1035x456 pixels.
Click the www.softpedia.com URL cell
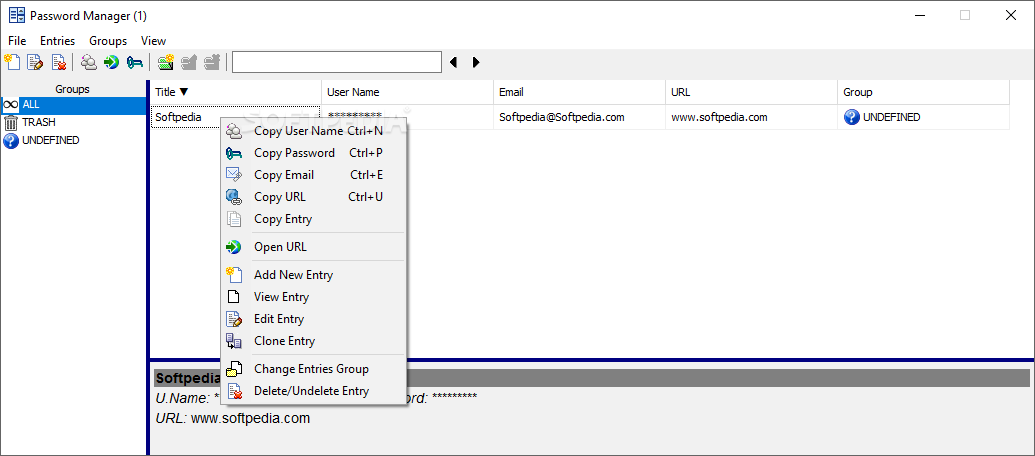click(x=752, y=117)
